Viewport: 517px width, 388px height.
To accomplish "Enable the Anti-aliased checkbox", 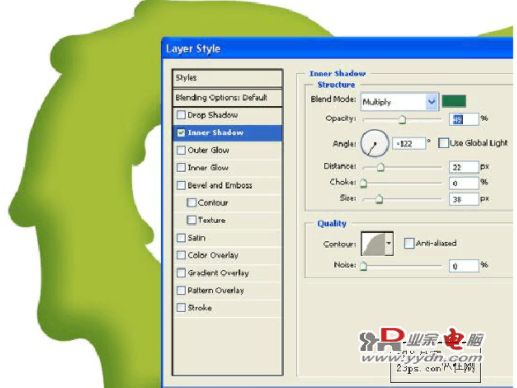I will (x=409, y=243).
